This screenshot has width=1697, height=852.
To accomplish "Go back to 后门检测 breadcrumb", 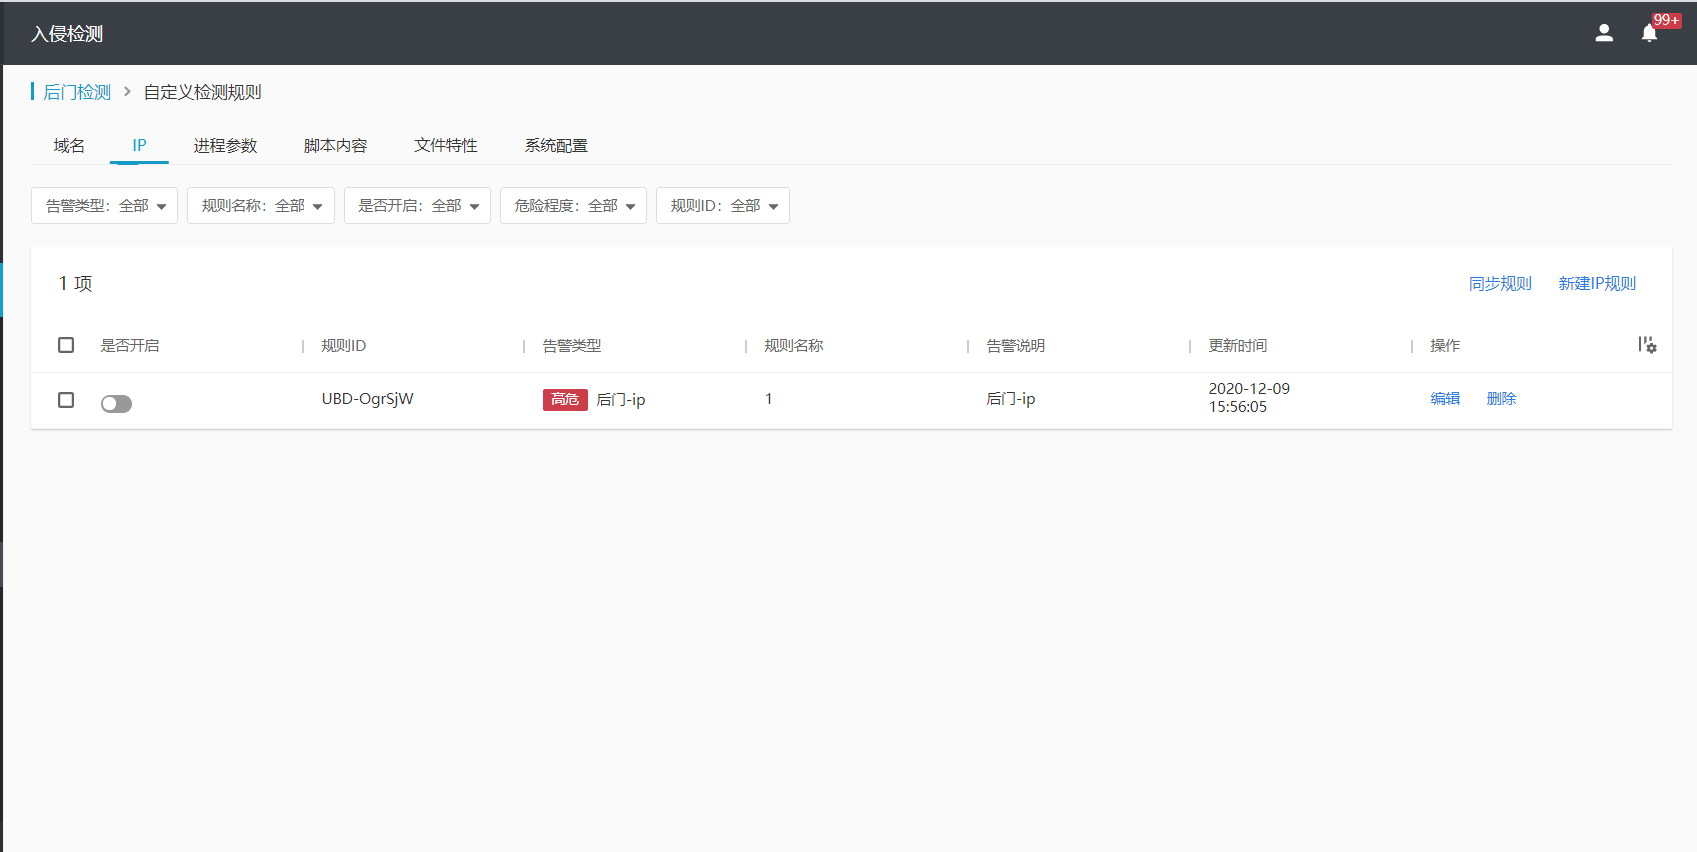I will click(77, 92).
